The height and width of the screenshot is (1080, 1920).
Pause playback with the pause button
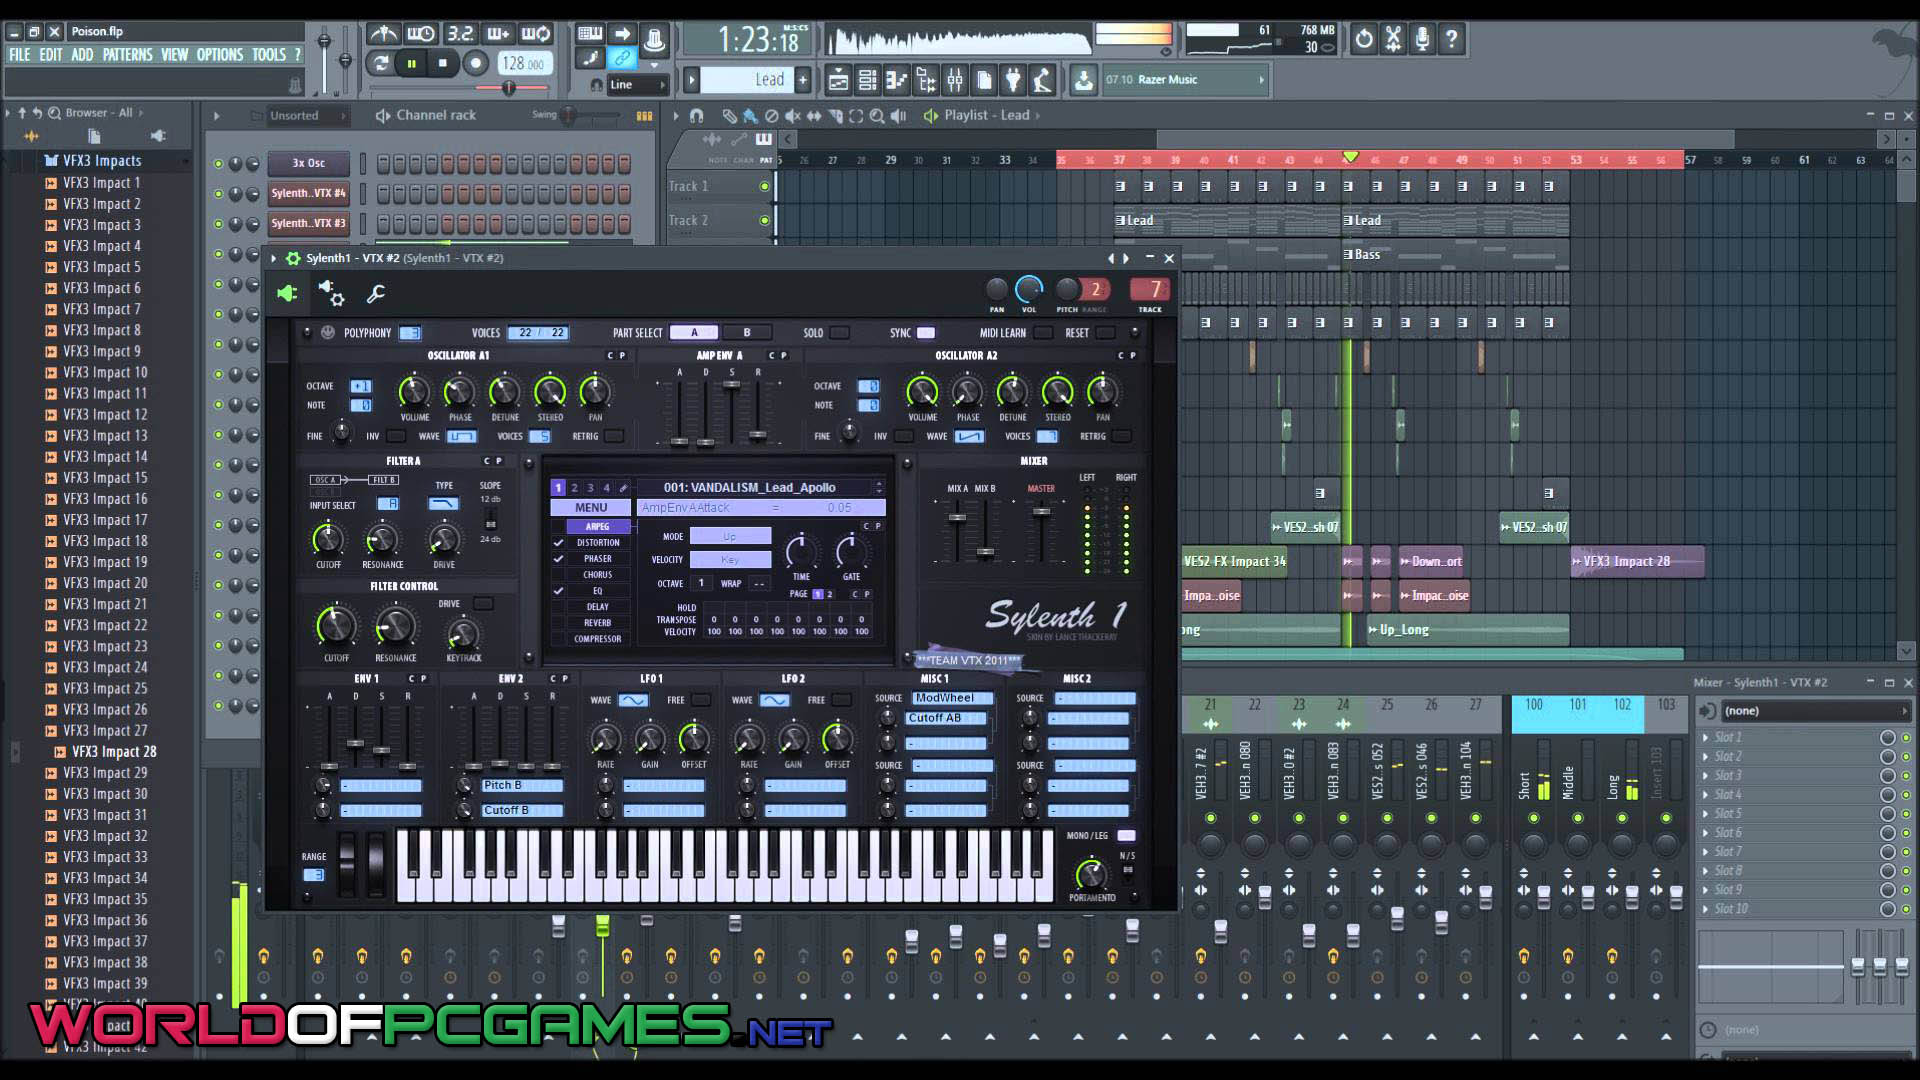[x=411, y=64]
